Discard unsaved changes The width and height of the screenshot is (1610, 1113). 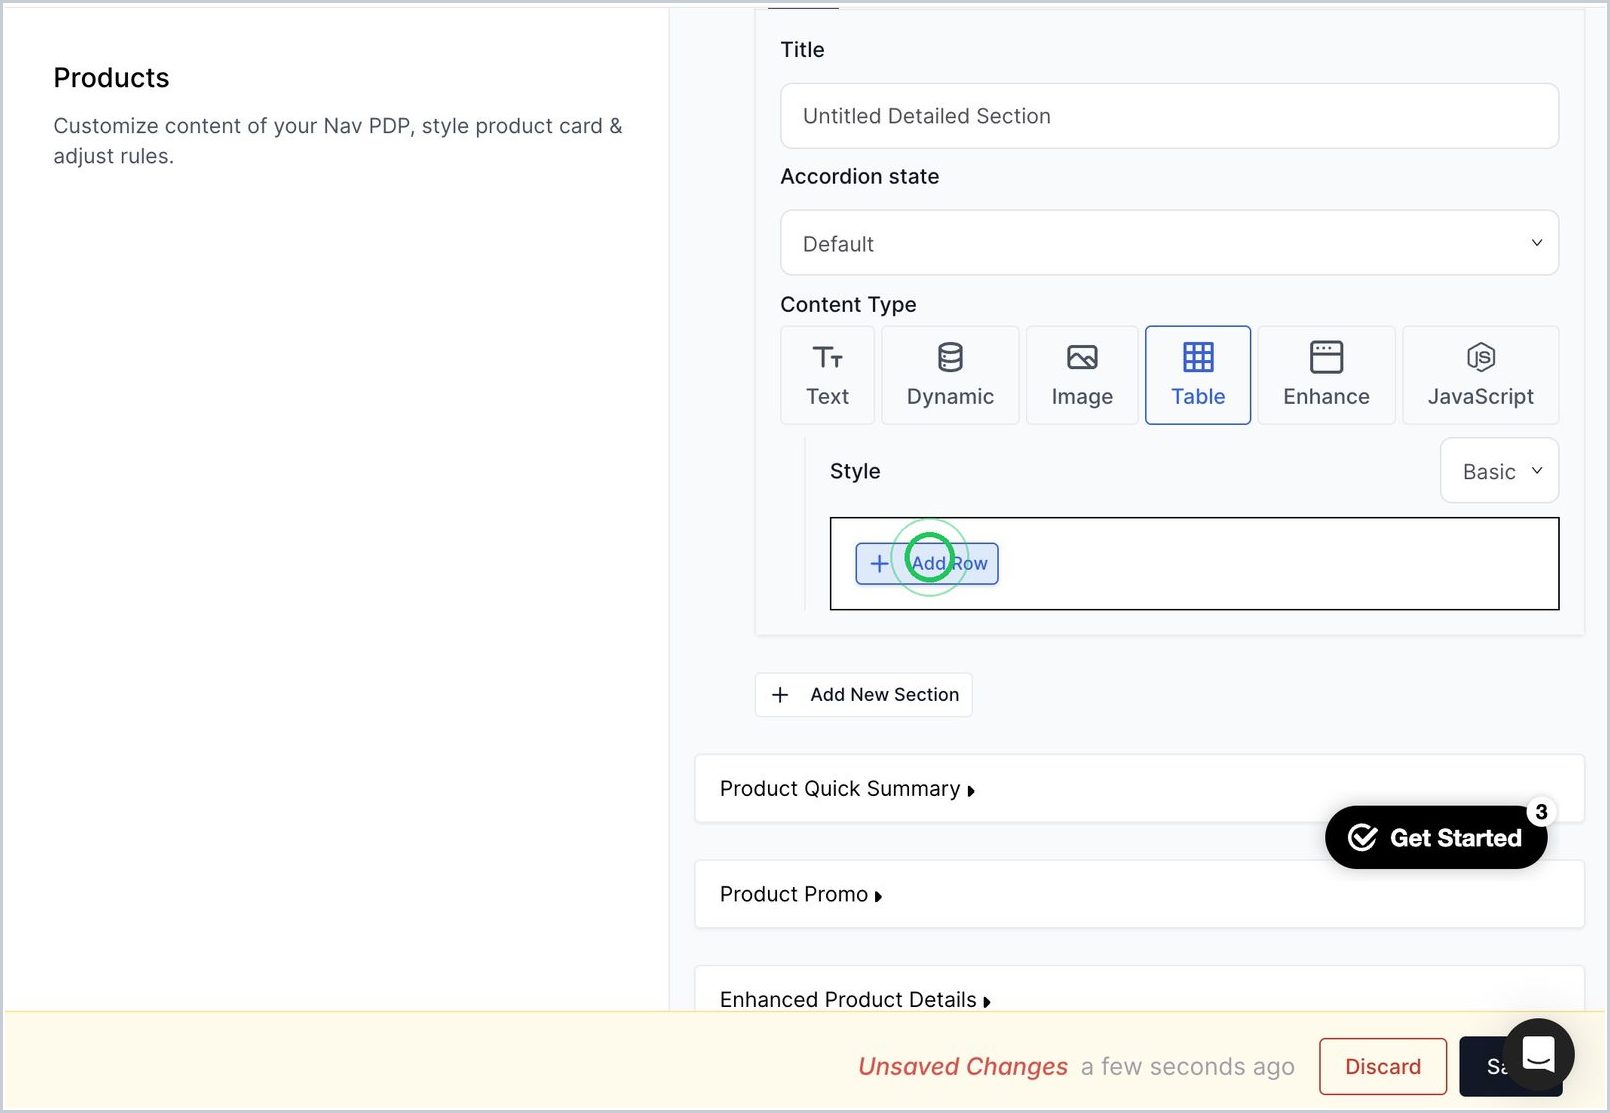coord(1382,1067)
